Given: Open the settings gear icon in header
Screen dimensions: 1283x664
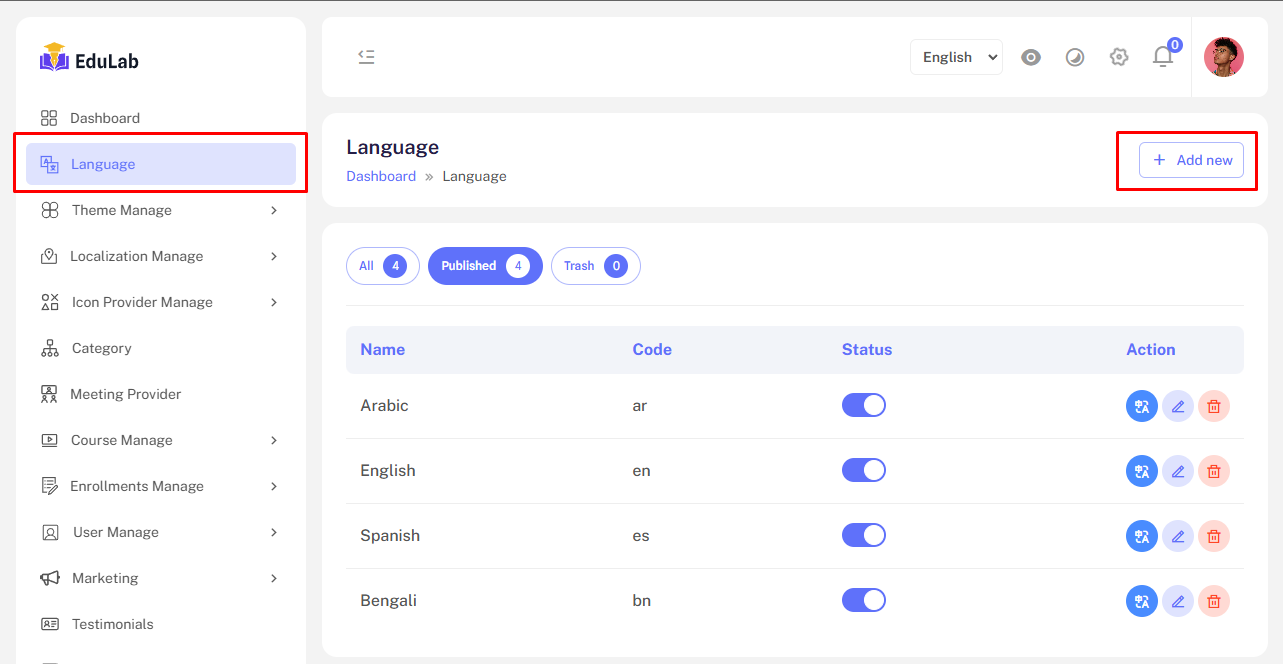Looking at the screenshot, I should pos(1119,57).
